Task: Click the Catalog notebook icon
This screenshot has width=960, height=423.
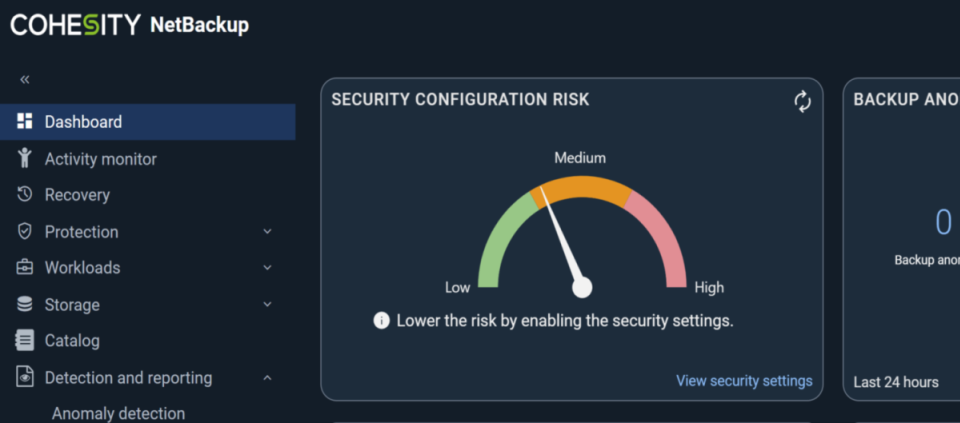Action: [x=24, y=340]
